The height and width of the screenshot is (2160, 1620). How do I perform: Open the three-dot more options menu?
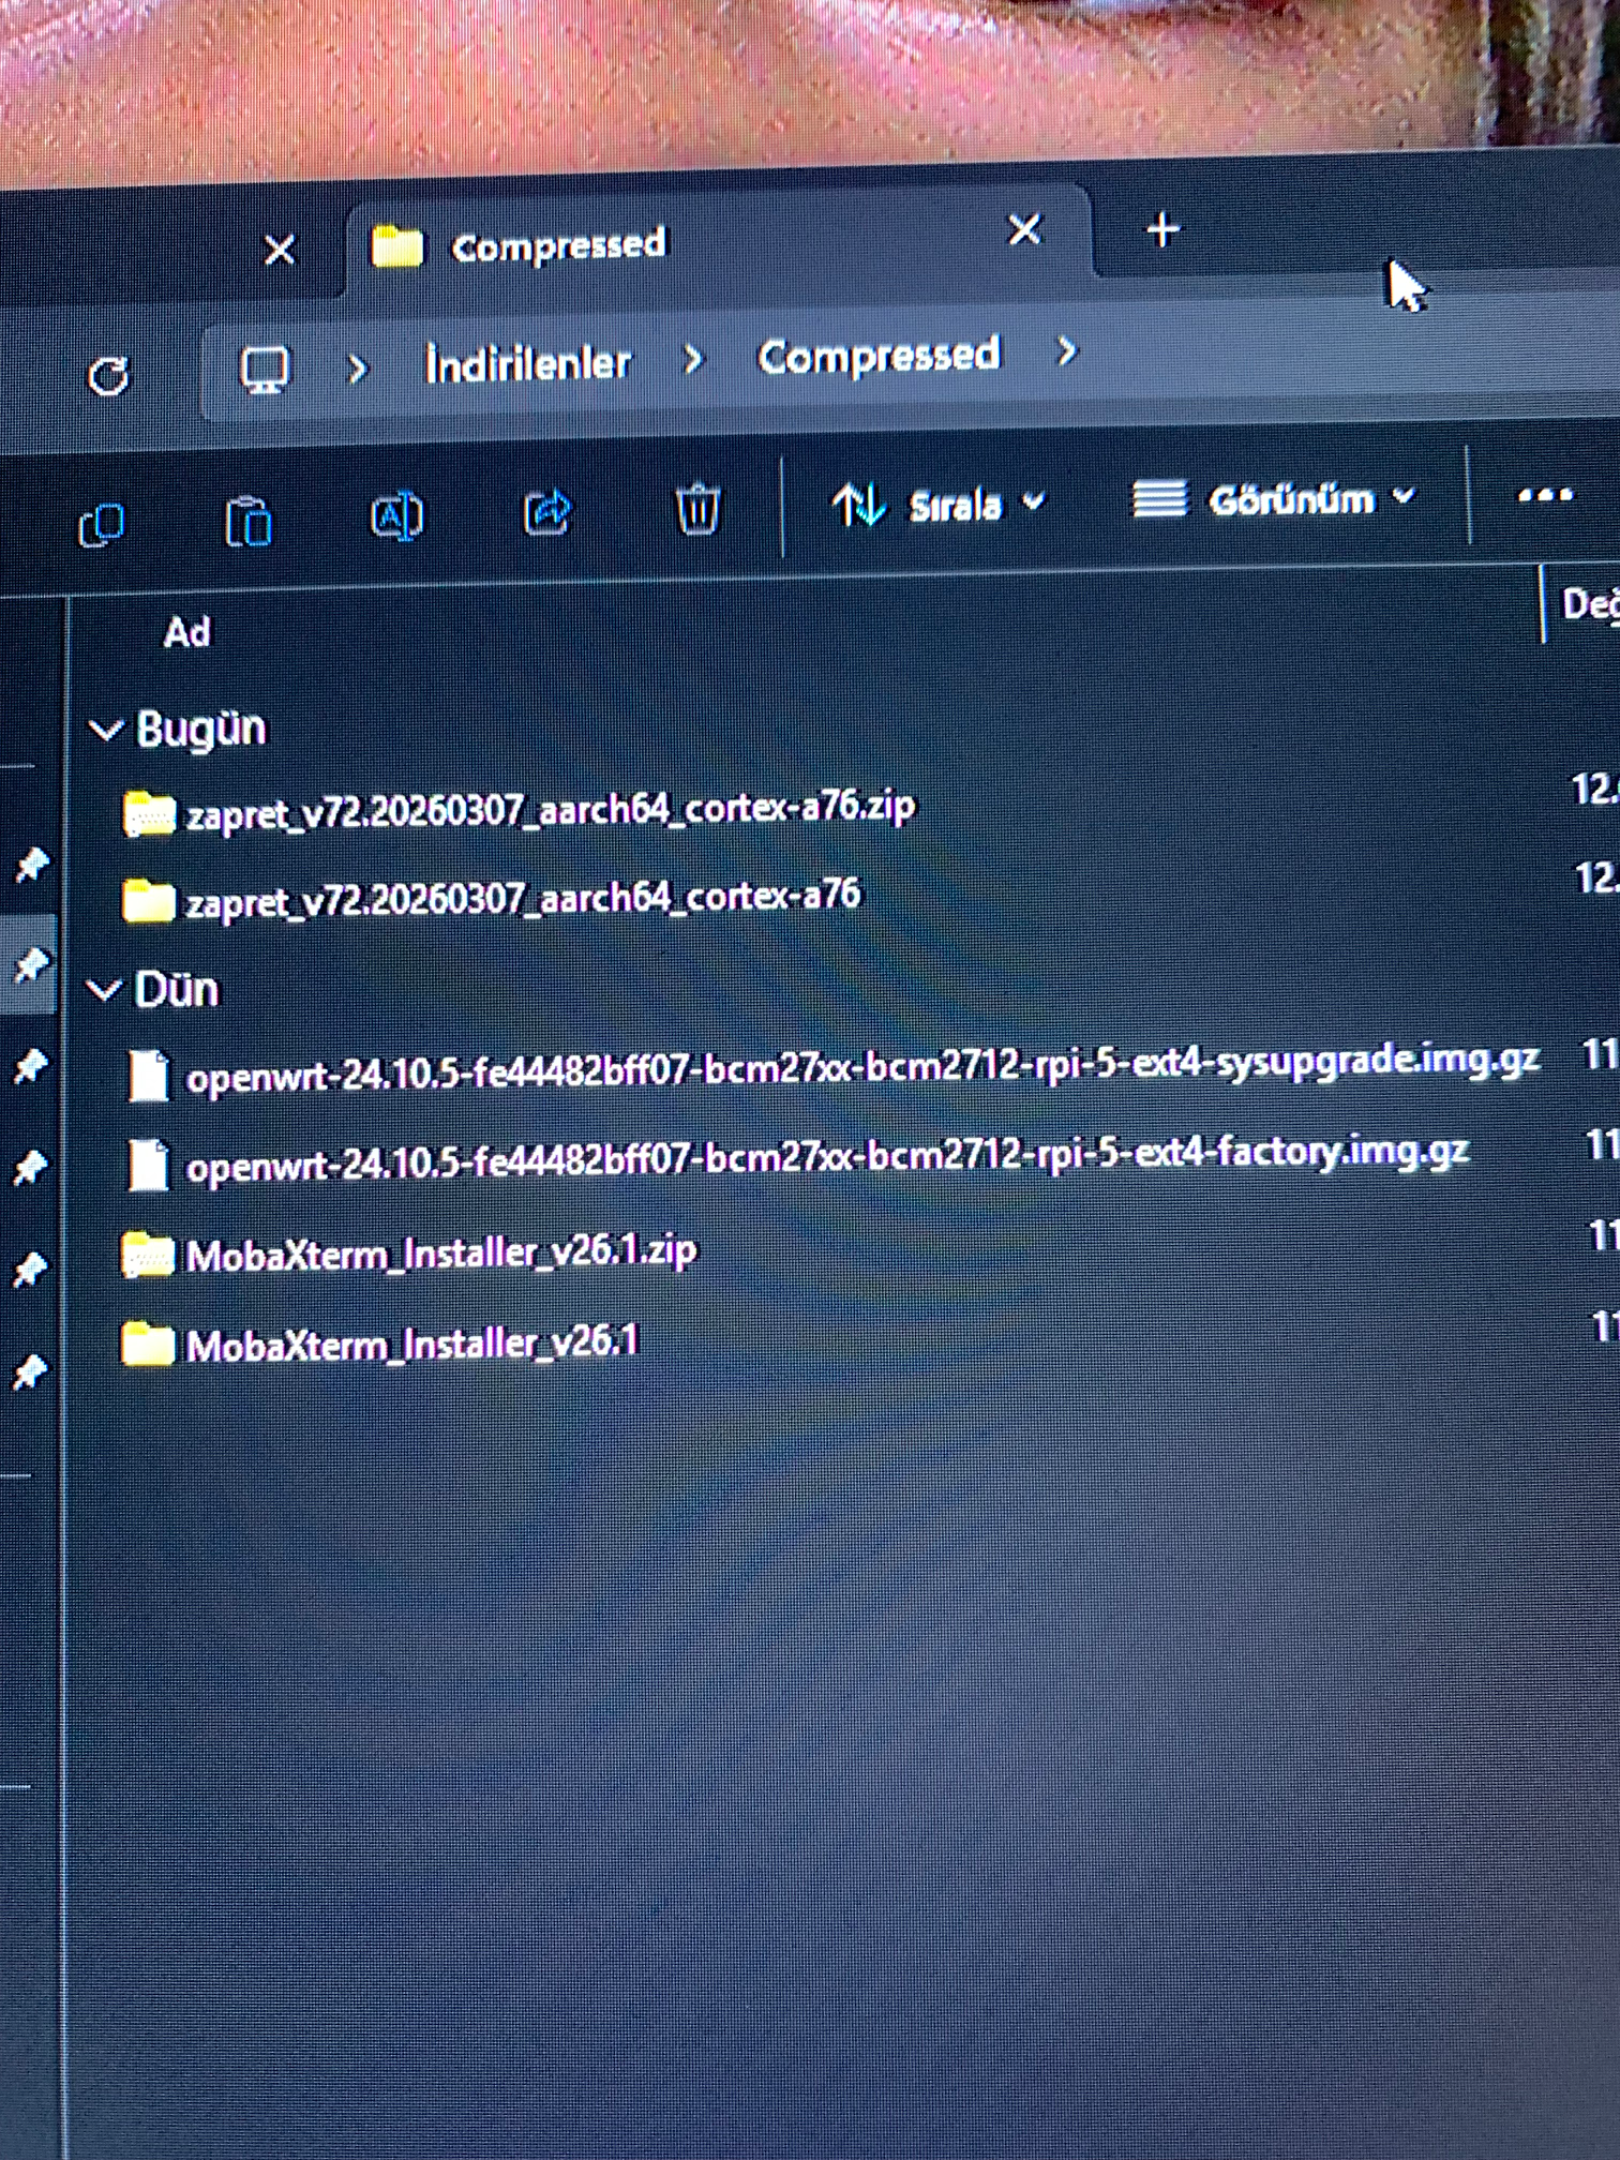click(1544, 495)
